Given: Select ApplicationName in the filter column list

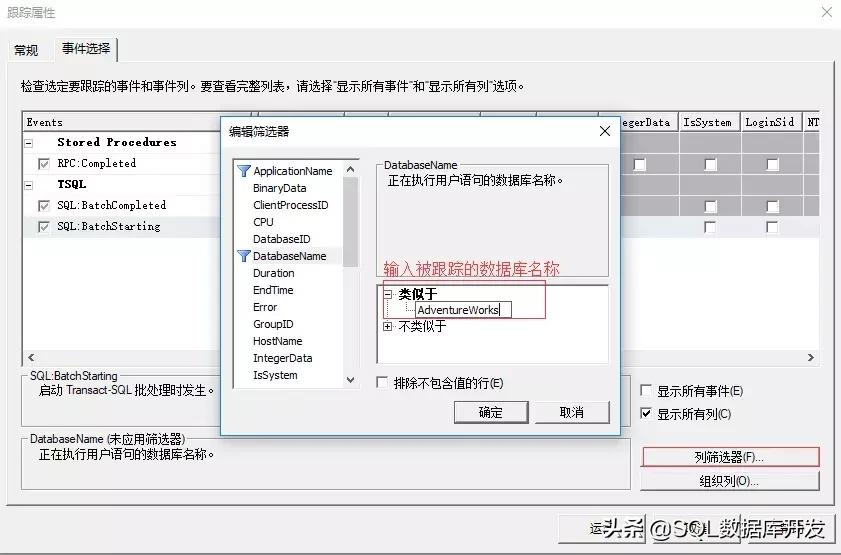Looking at the screenshot, I should point(292,171).
